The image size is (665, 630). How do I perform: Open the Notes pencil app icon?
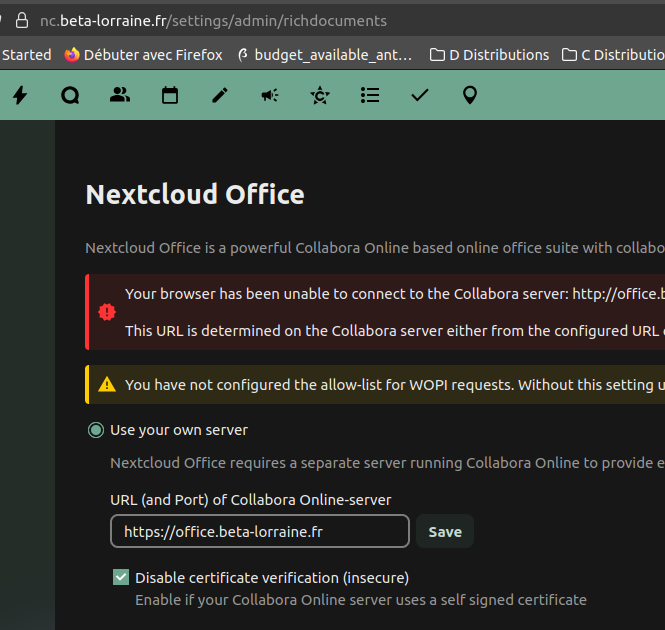pyautogui.click(x=220, y=95)
